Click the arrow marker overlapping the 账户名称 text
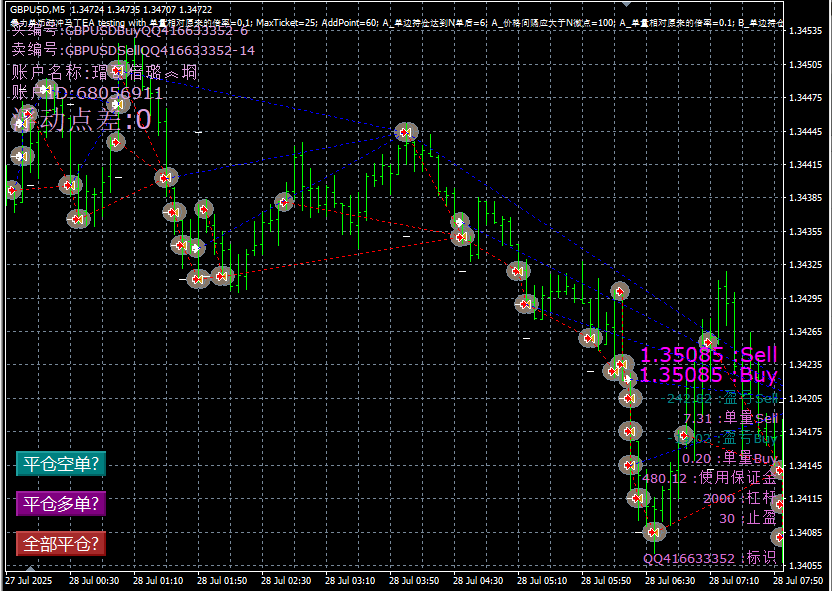 [118, 72]
